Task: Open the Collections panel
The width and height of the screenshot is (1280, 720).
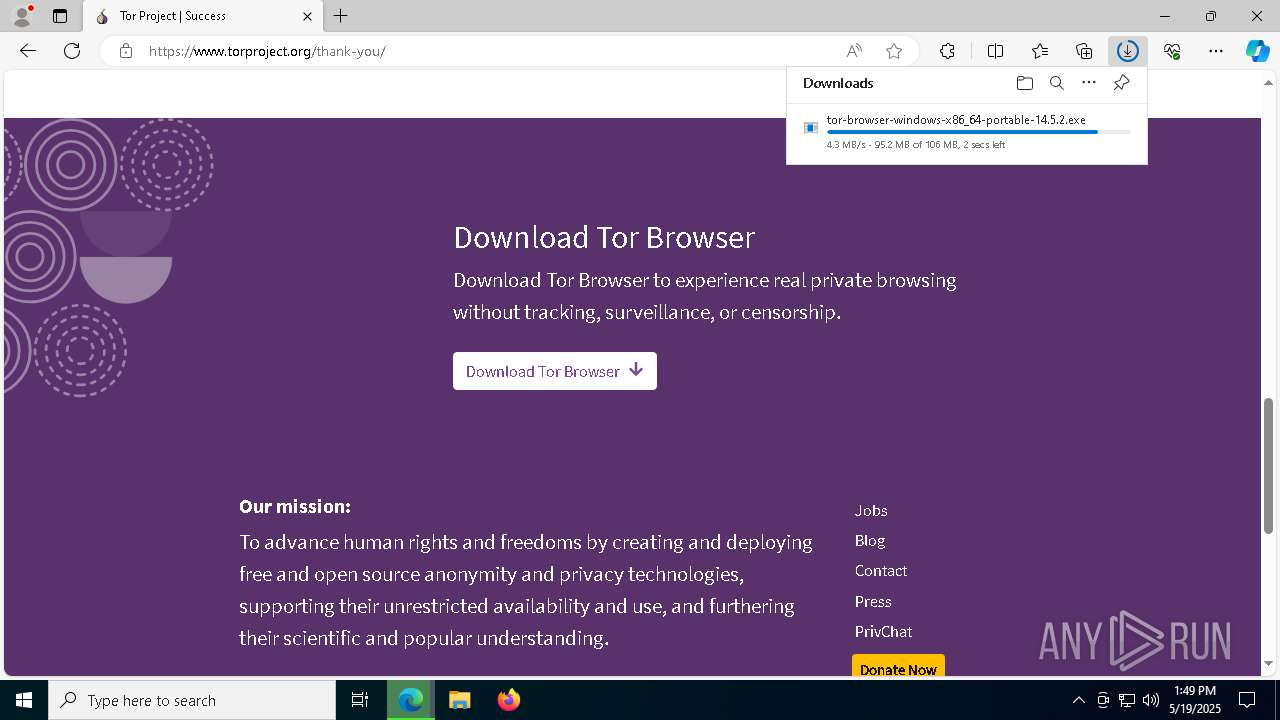Action: point(1084,51)
